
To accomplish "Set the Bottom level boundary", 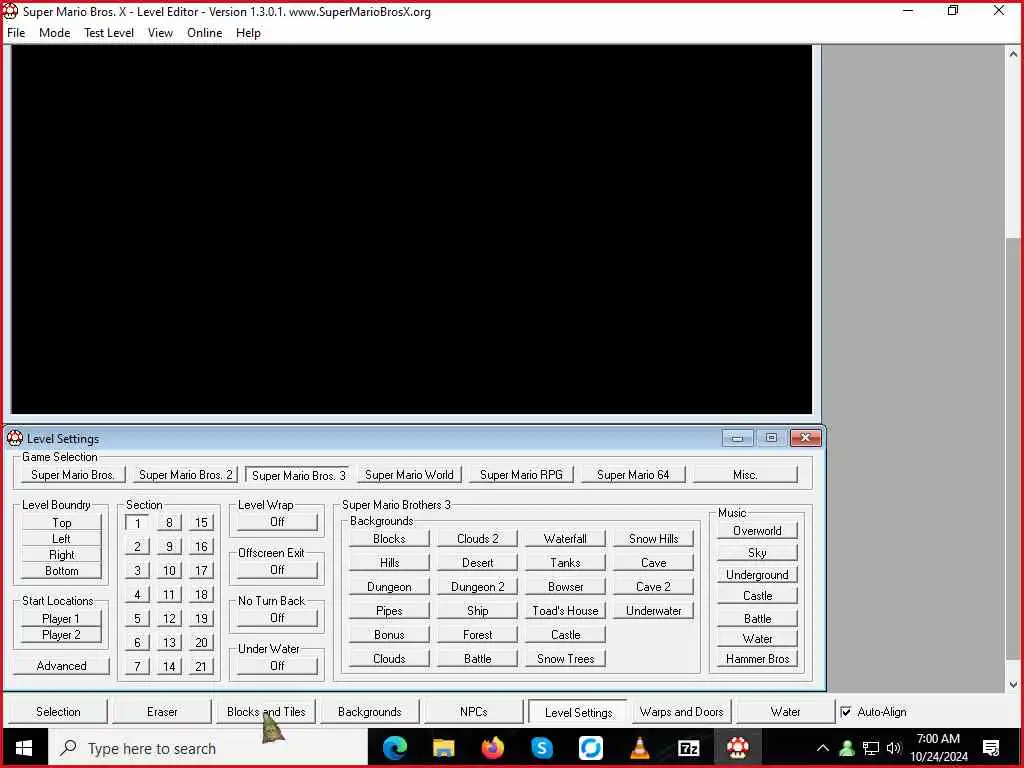I will [x=61, y=571].
